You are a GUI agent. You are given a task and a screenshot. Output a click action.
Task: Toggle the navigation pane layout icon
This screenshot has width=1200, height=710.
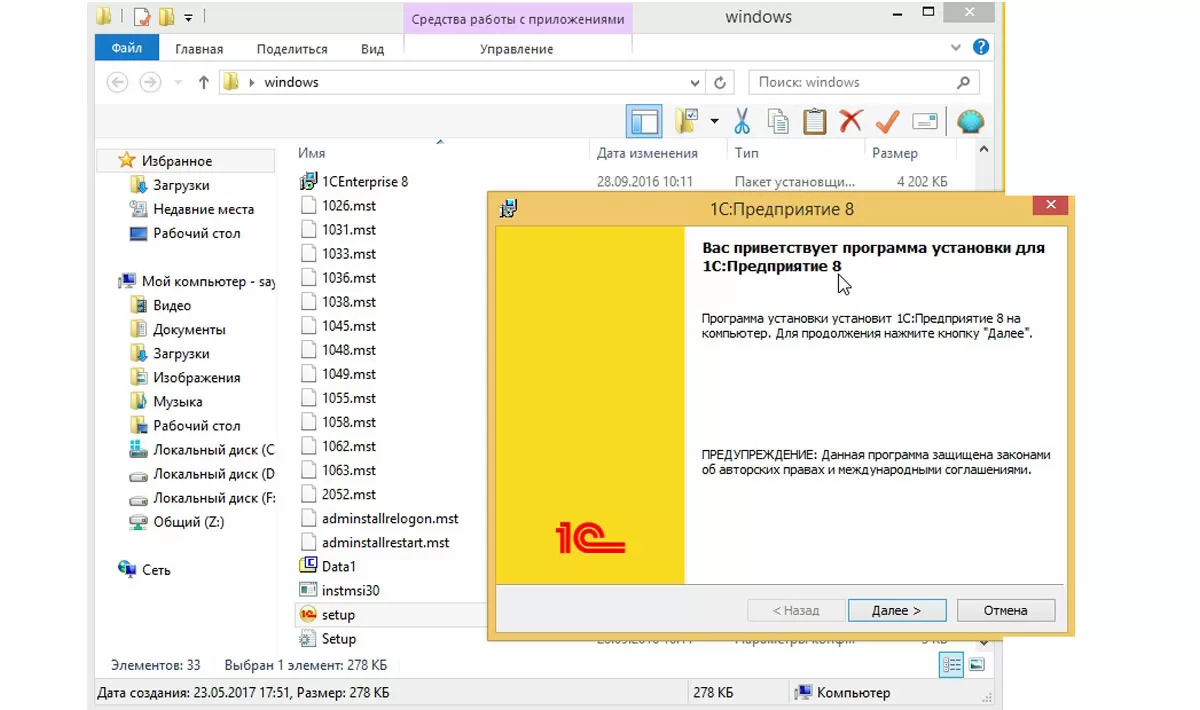tap(644, 122)
